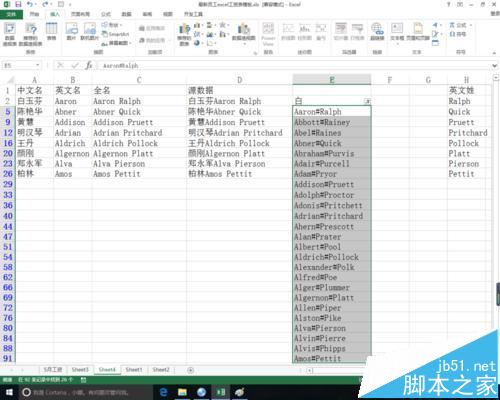Collapse the ribbon with arrow

(495, 53)
